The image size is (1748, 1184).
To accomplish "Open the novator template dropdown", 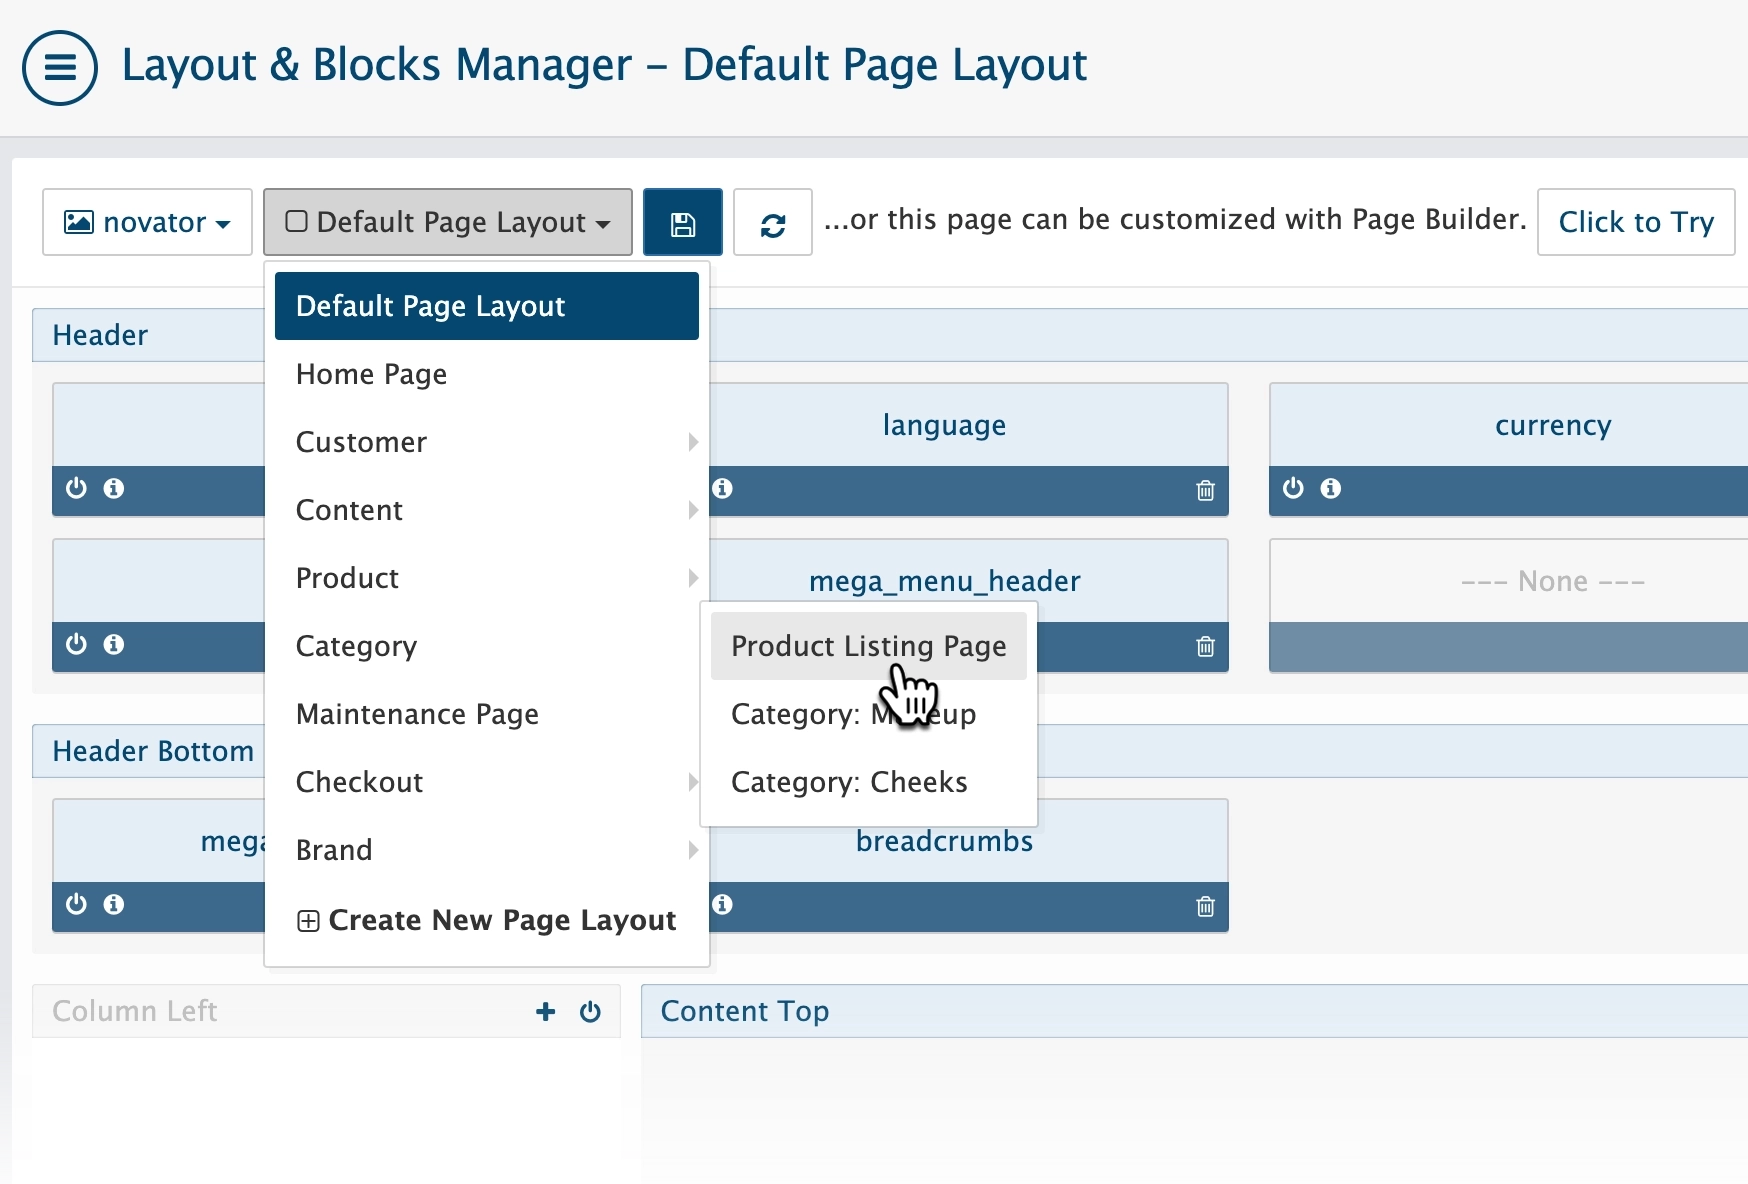I will (147, 222).
